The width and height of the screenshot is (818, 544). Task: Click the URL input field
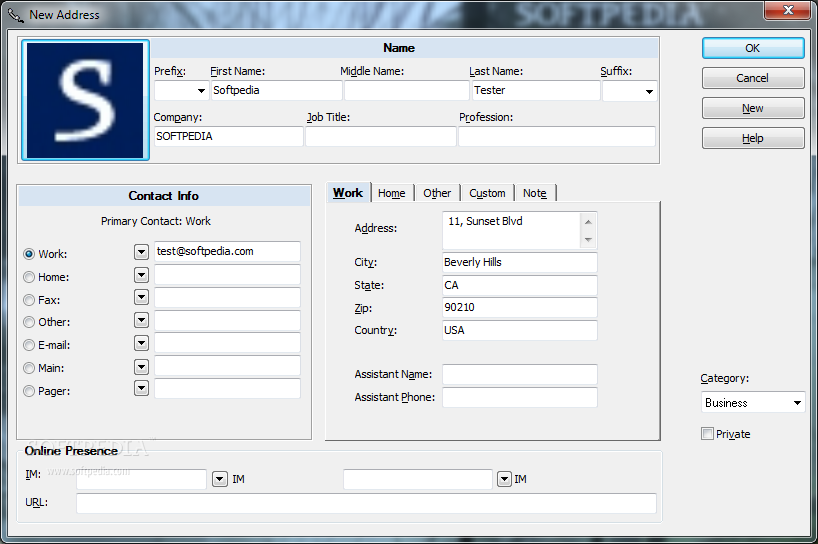[366, 503]
